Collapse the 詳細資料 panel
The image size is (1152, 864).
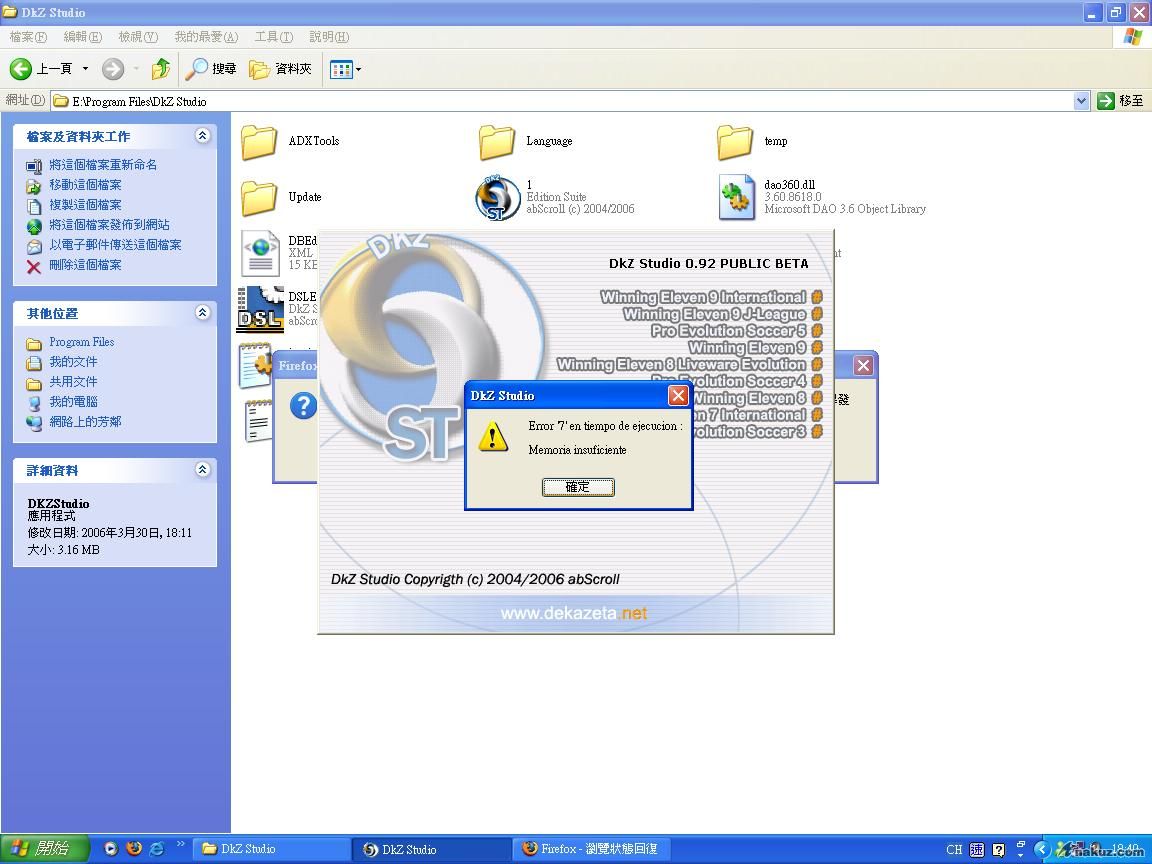point(202,470)
